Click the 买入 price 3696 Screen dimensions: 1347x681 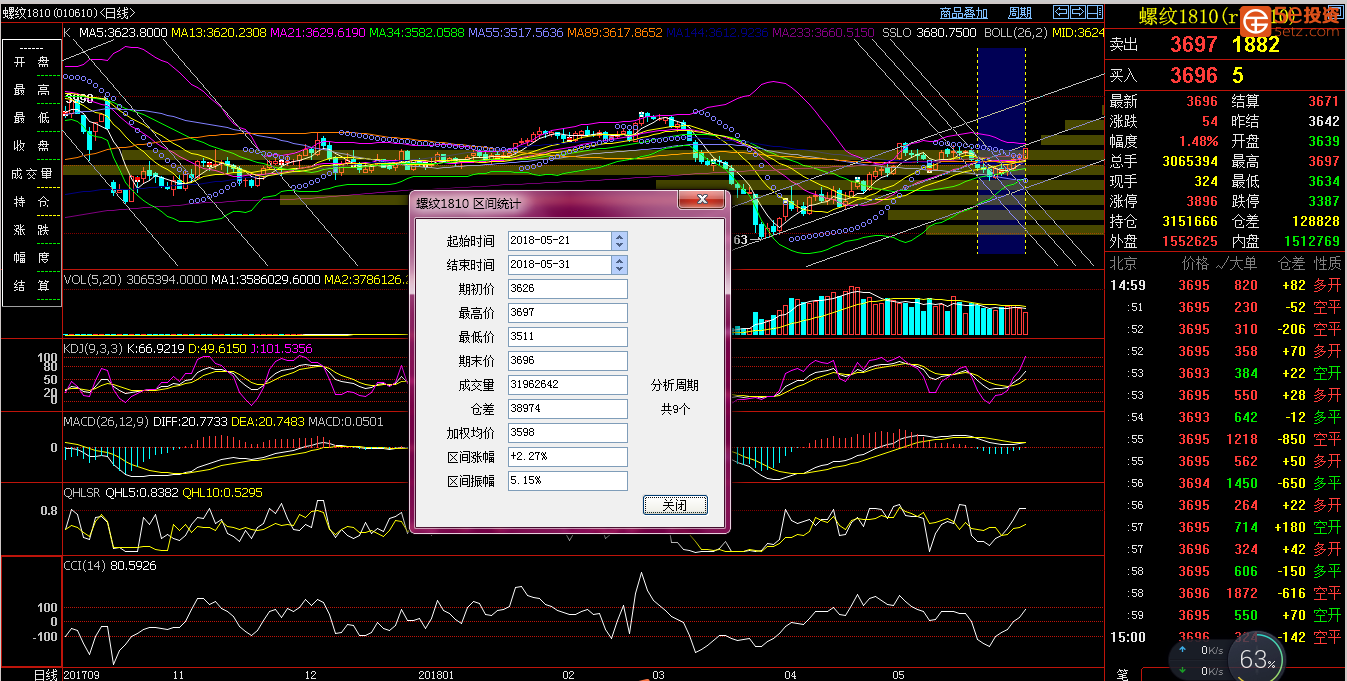(x=1194, y=75)
